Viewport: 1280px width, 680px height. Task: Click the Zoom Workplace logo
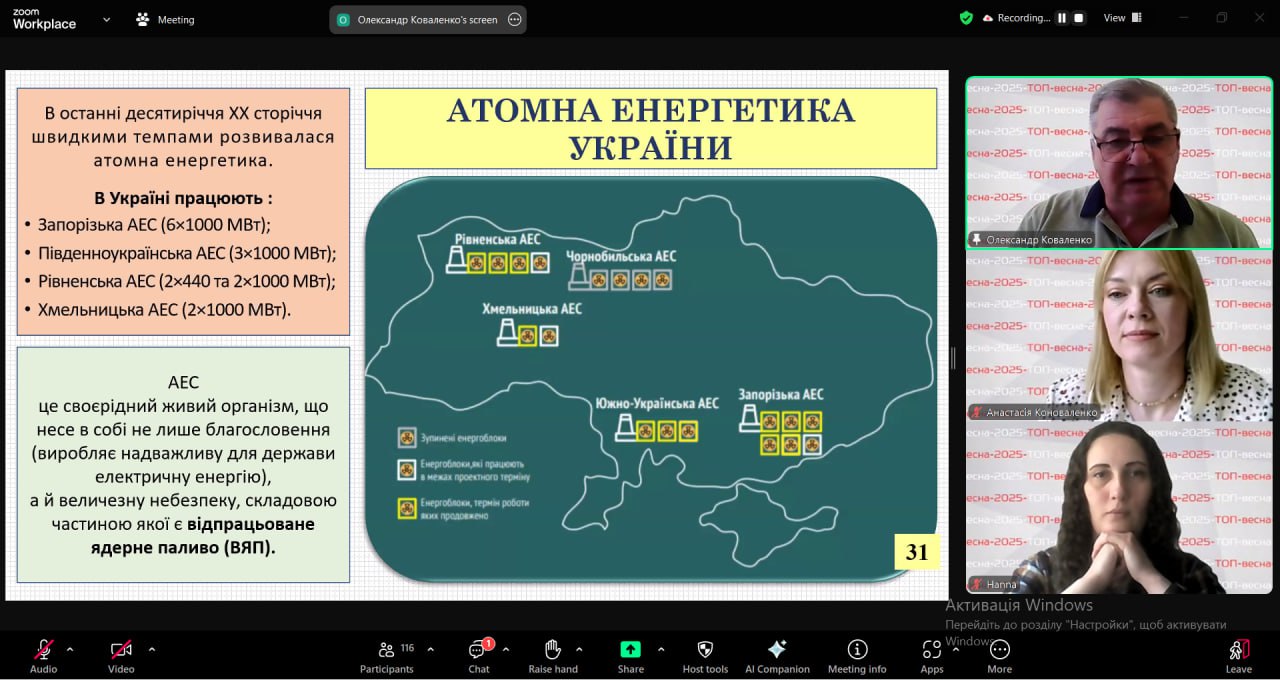point(44,19)
